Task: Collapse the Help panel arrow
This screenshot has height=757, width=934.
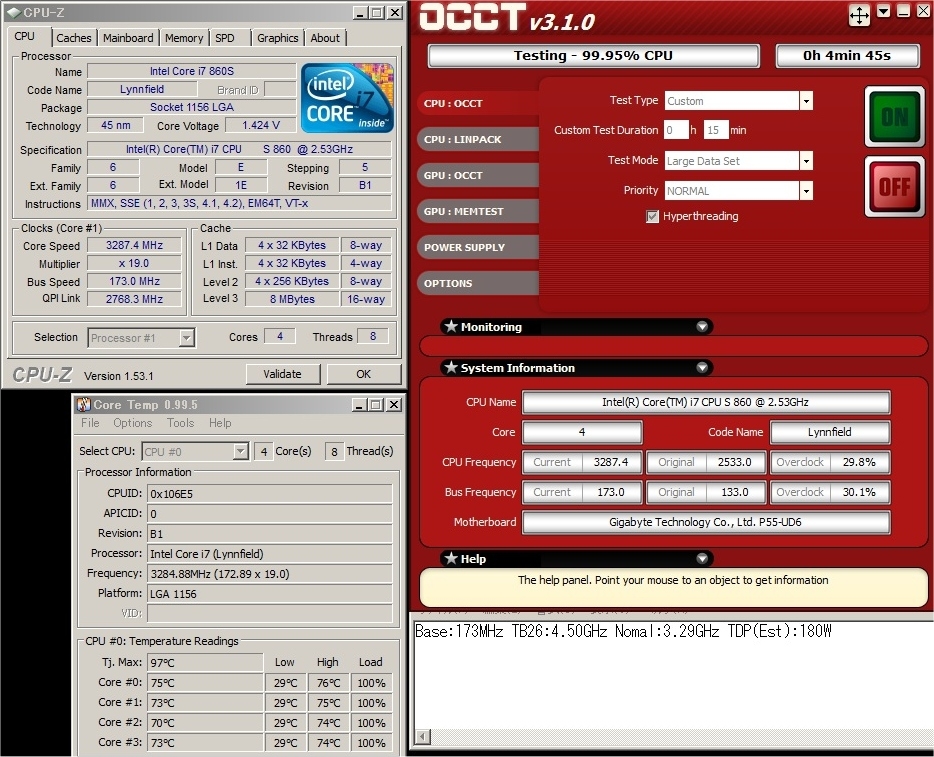Action: pos(702,559)
